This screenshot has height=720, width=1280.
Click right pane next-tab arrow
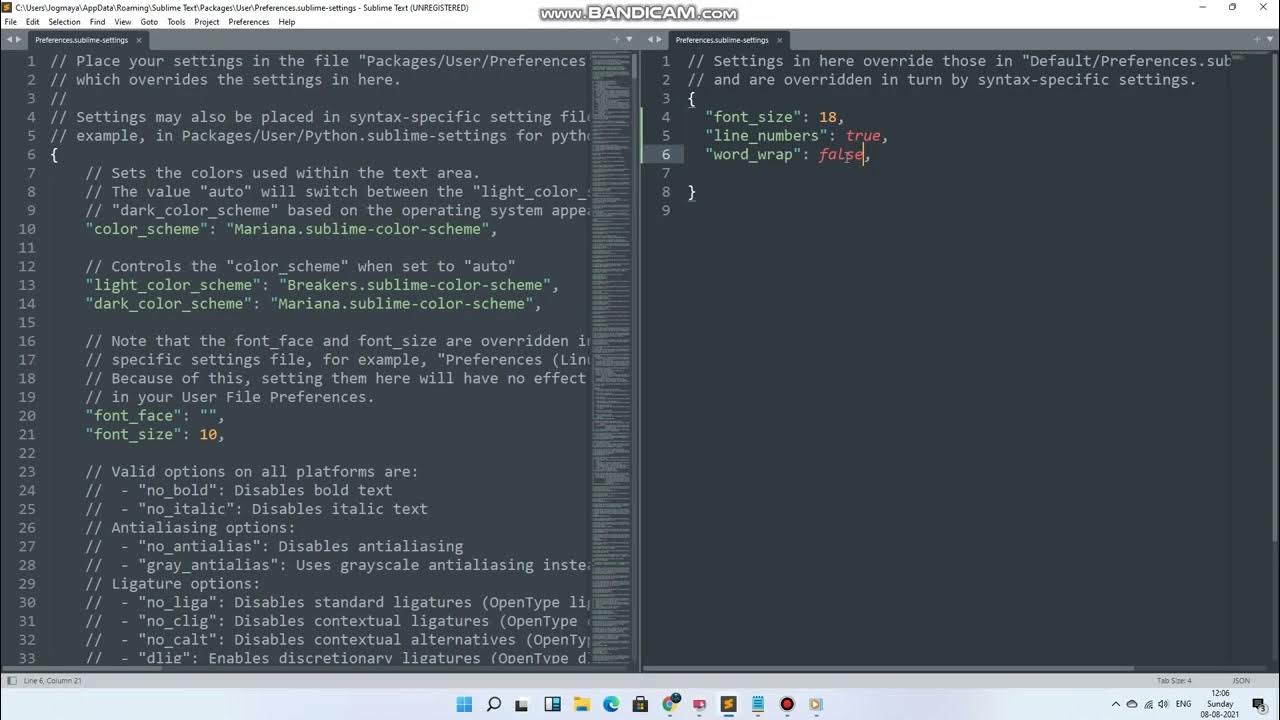[x=660, y=40]
